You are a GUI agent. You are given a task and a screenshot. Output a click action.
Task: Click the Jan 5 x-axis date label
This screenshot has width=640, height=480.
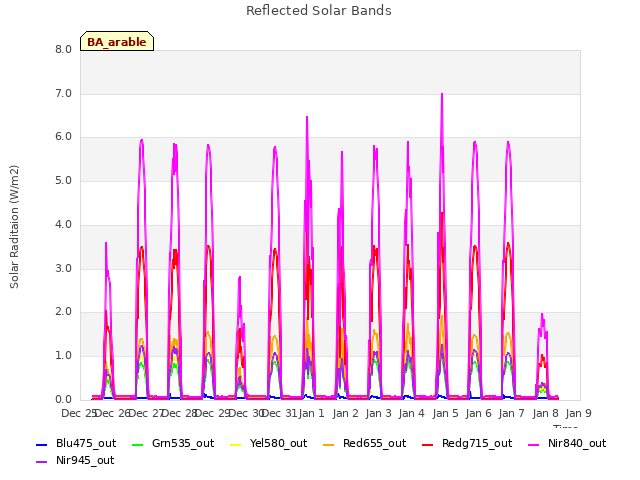click(x=445, y=413)
